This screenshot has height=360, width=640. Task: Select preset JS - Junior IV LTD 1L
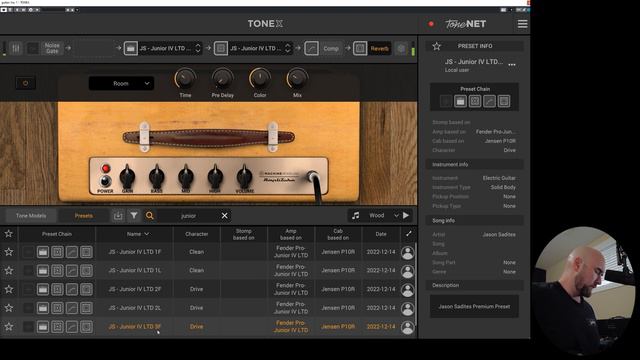click(x=135, y=270)
